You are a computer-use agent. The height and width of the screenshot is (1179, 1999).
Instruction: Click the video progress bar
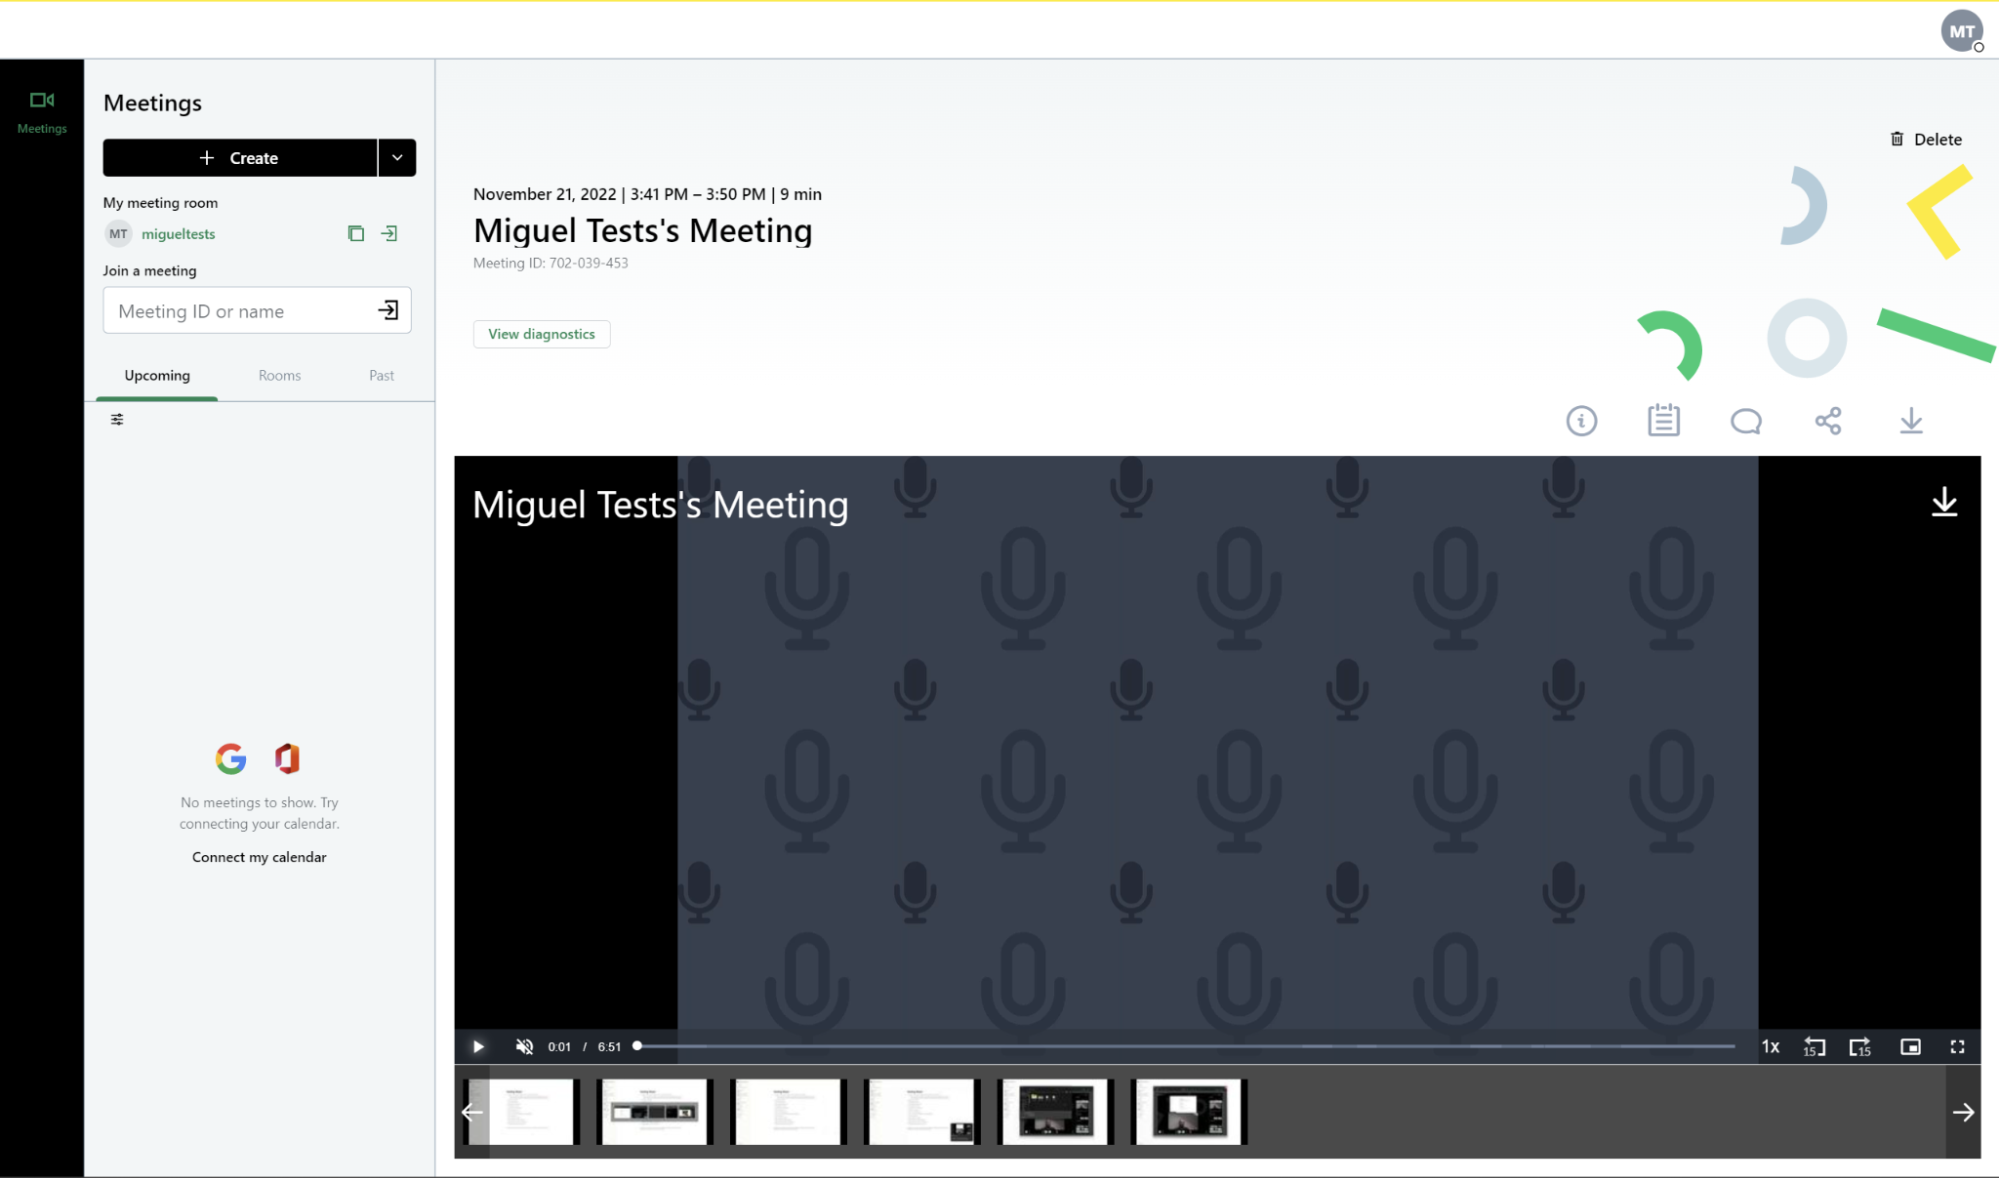pyautogui.click(x=1185, y=1046)
